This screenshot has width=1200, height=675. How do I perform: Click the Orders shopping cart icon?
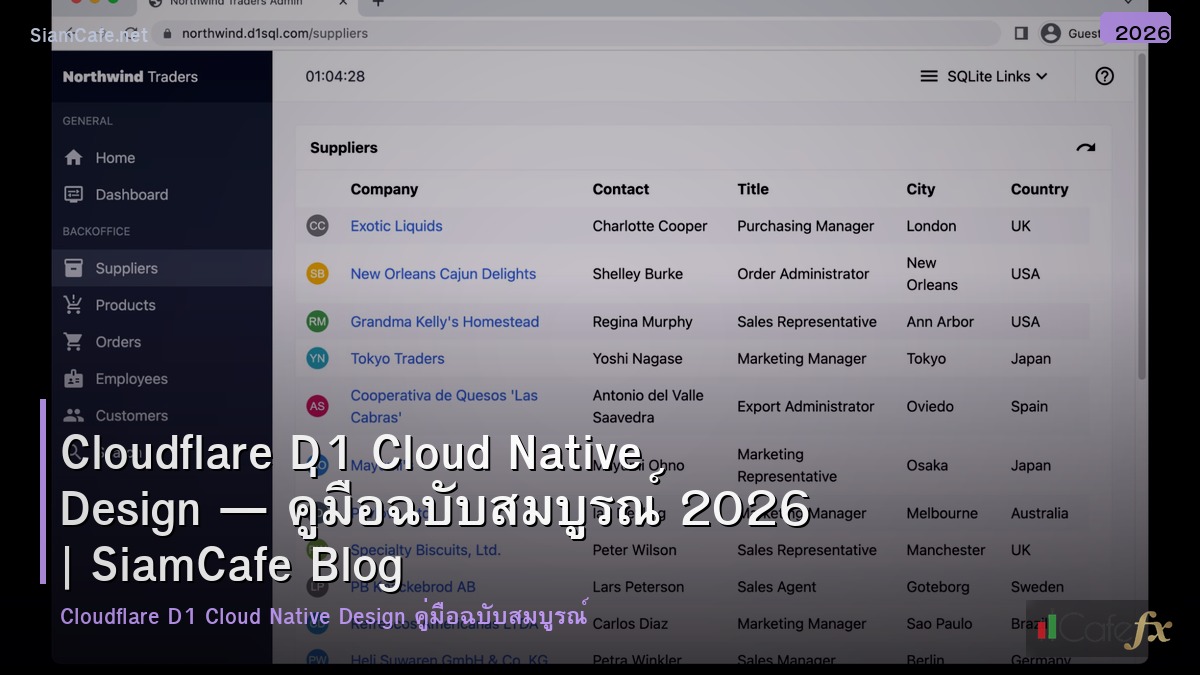click(75, 341)
